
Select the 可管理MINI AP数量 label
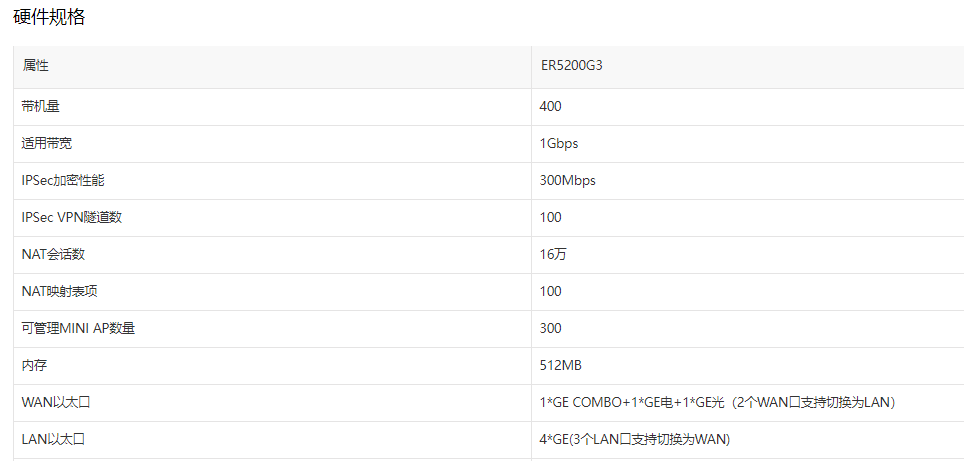click(78, 328)
